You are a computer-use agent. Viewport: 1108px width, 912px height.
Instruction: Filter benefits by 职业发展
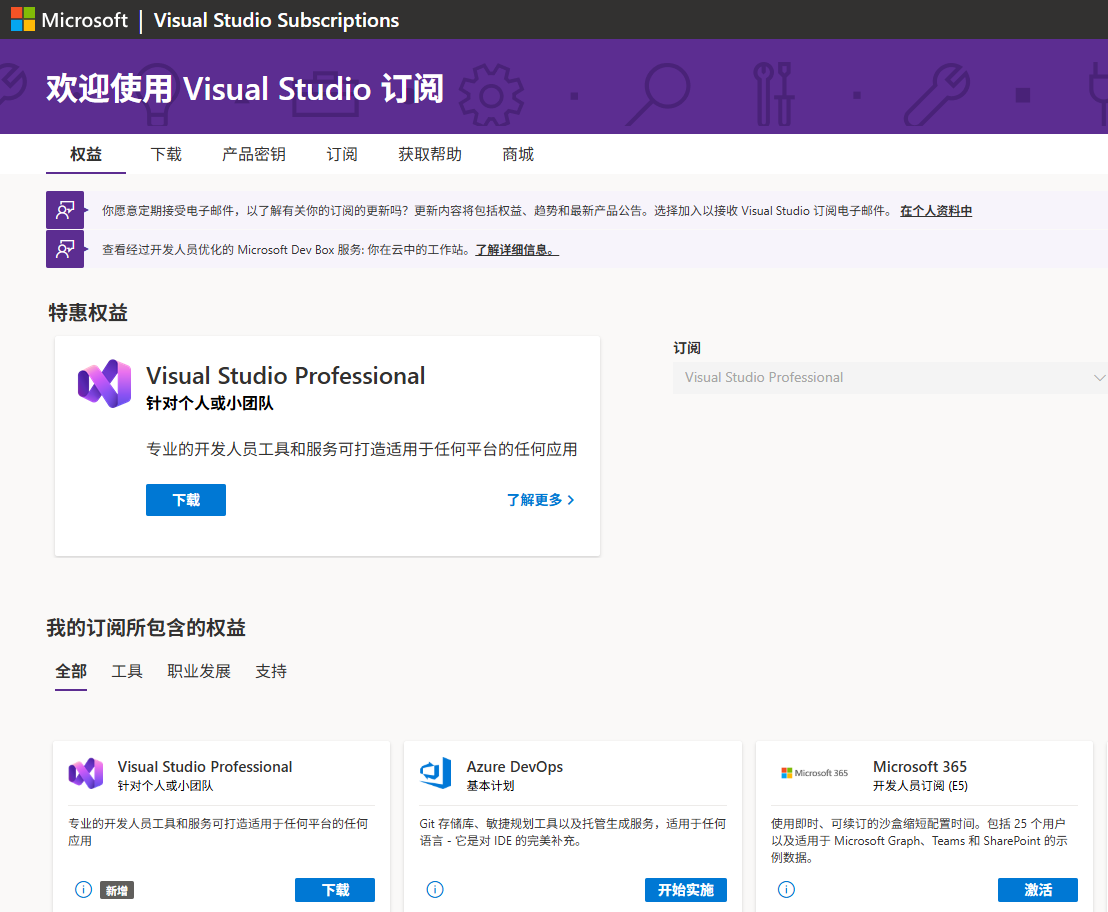(x=199, y=671)
